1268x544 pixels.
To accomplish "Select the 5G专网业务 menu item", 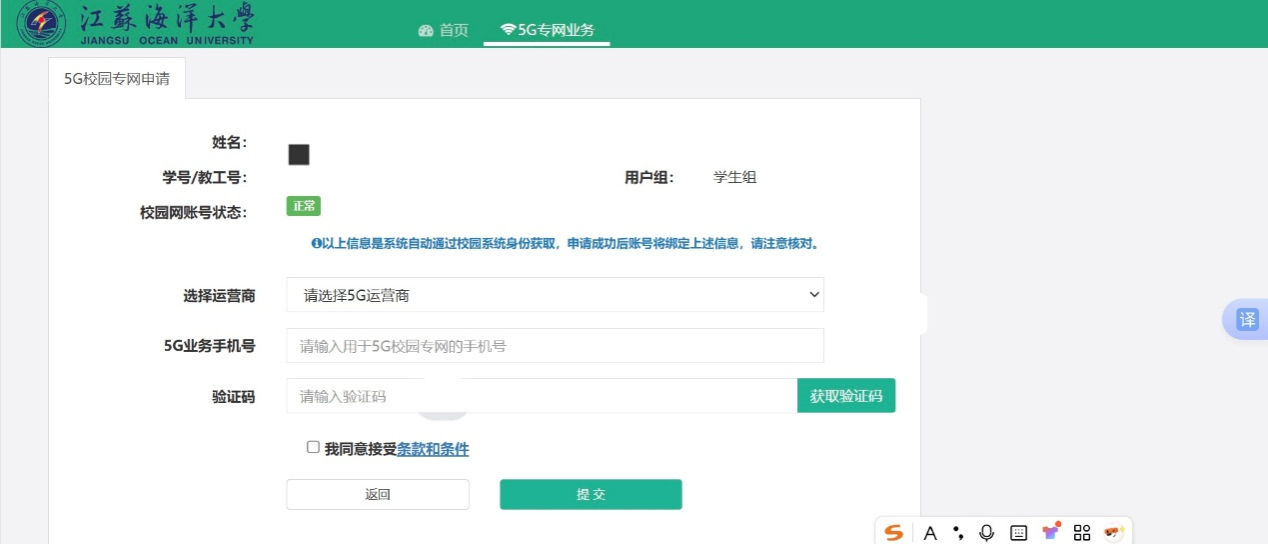I will coord(547,30).
